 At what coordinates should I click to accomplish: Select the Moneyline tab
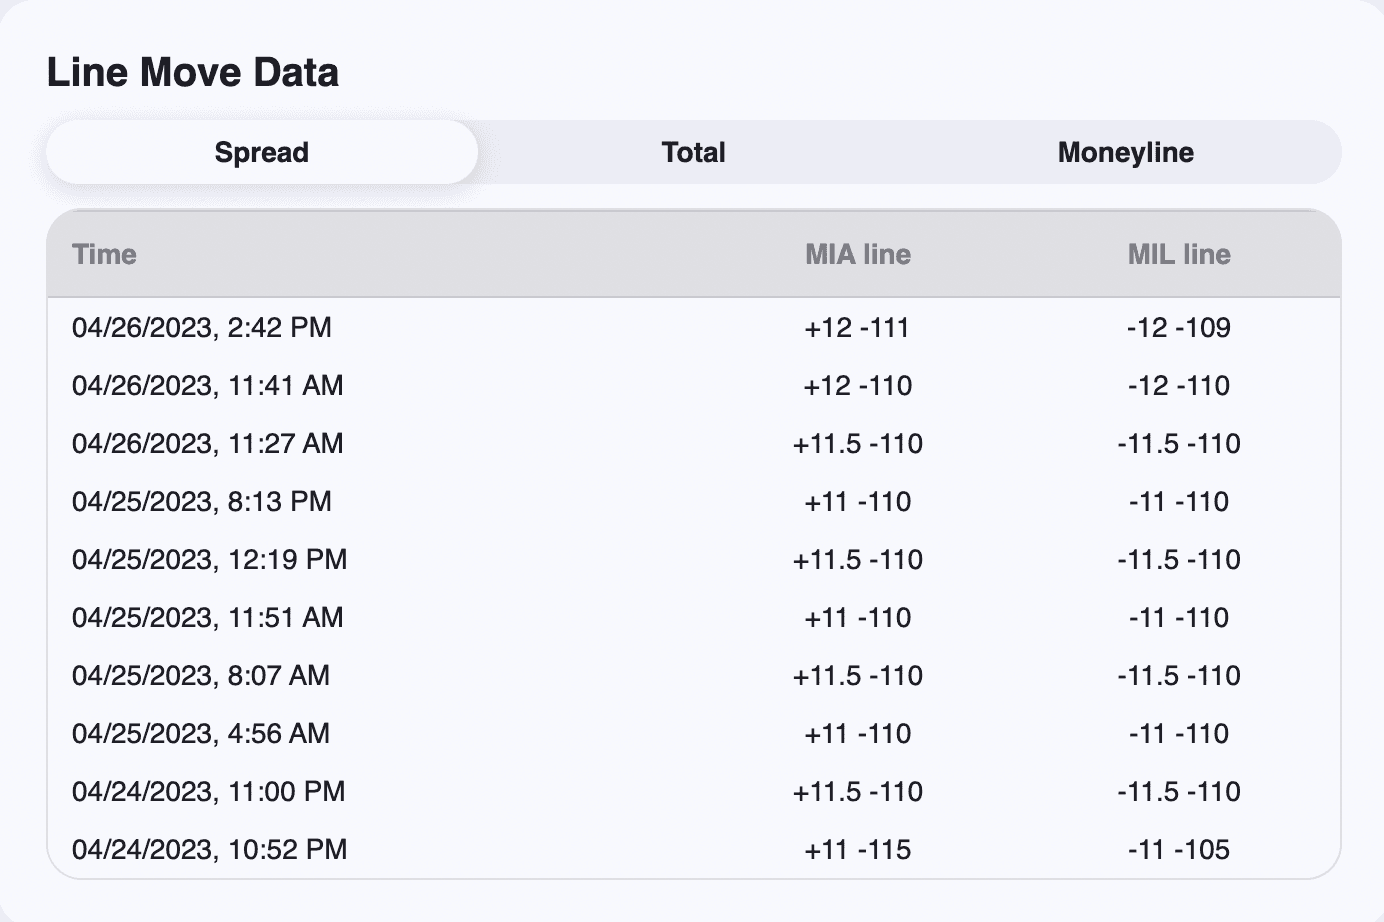[1125, 153]
